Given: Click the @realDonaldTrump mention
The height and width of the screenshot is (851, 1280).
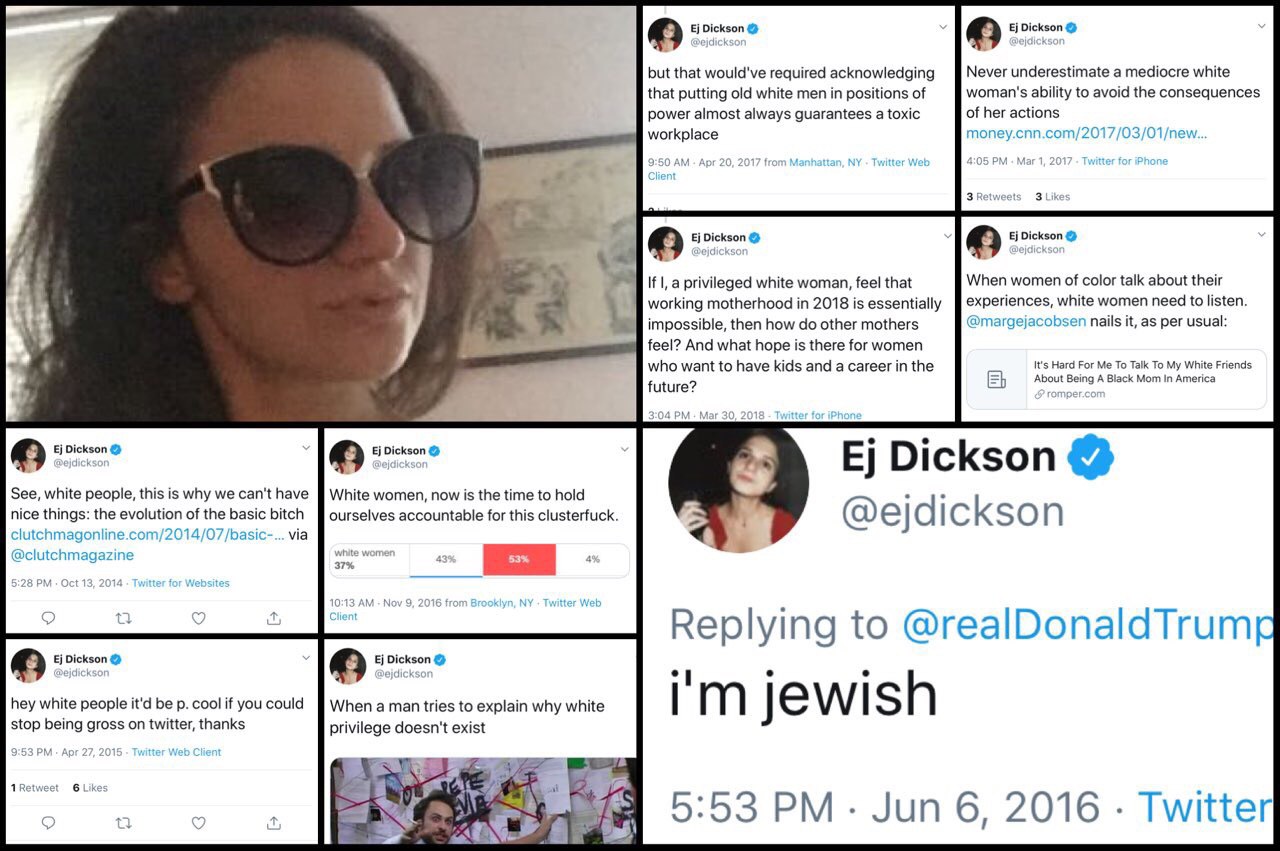Looking at the screenshot, I should click(1088, 625).
